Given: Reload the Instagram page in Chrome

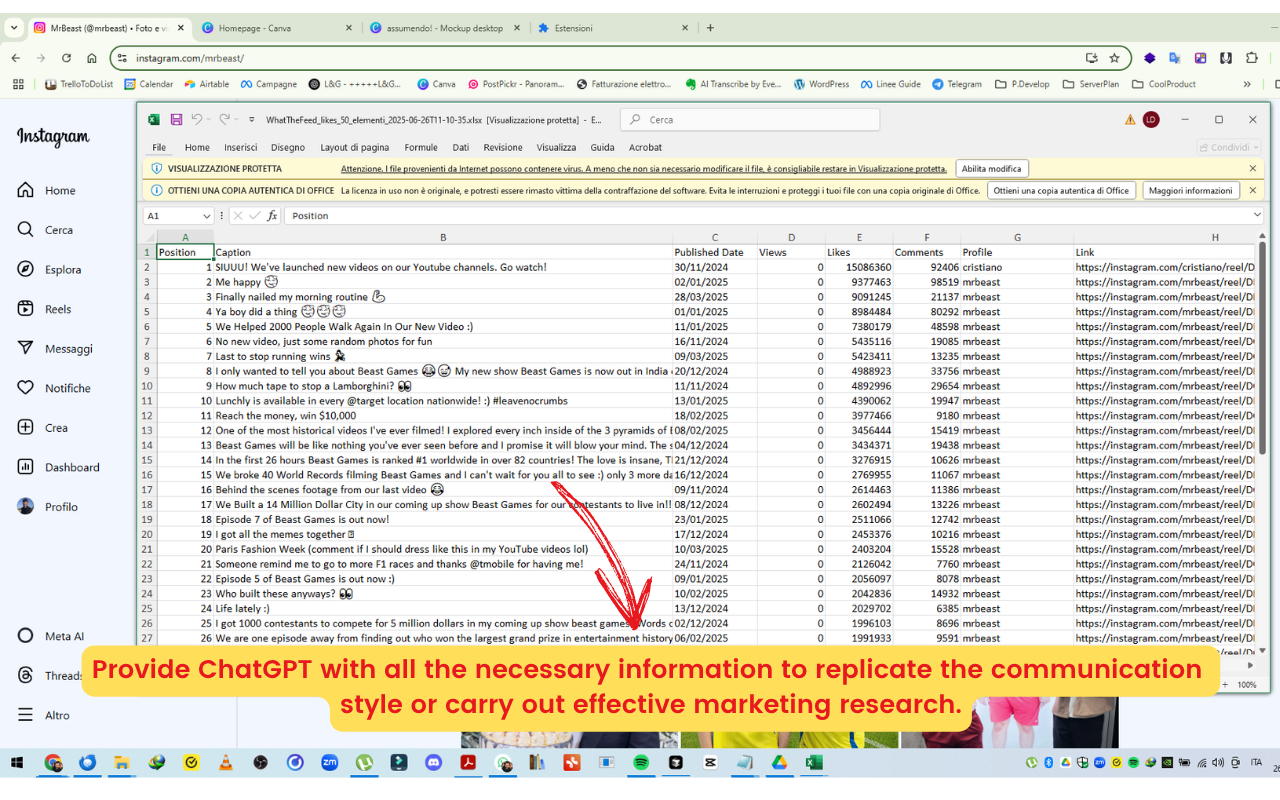Looking at the screenshot, I should coord(67,58).
